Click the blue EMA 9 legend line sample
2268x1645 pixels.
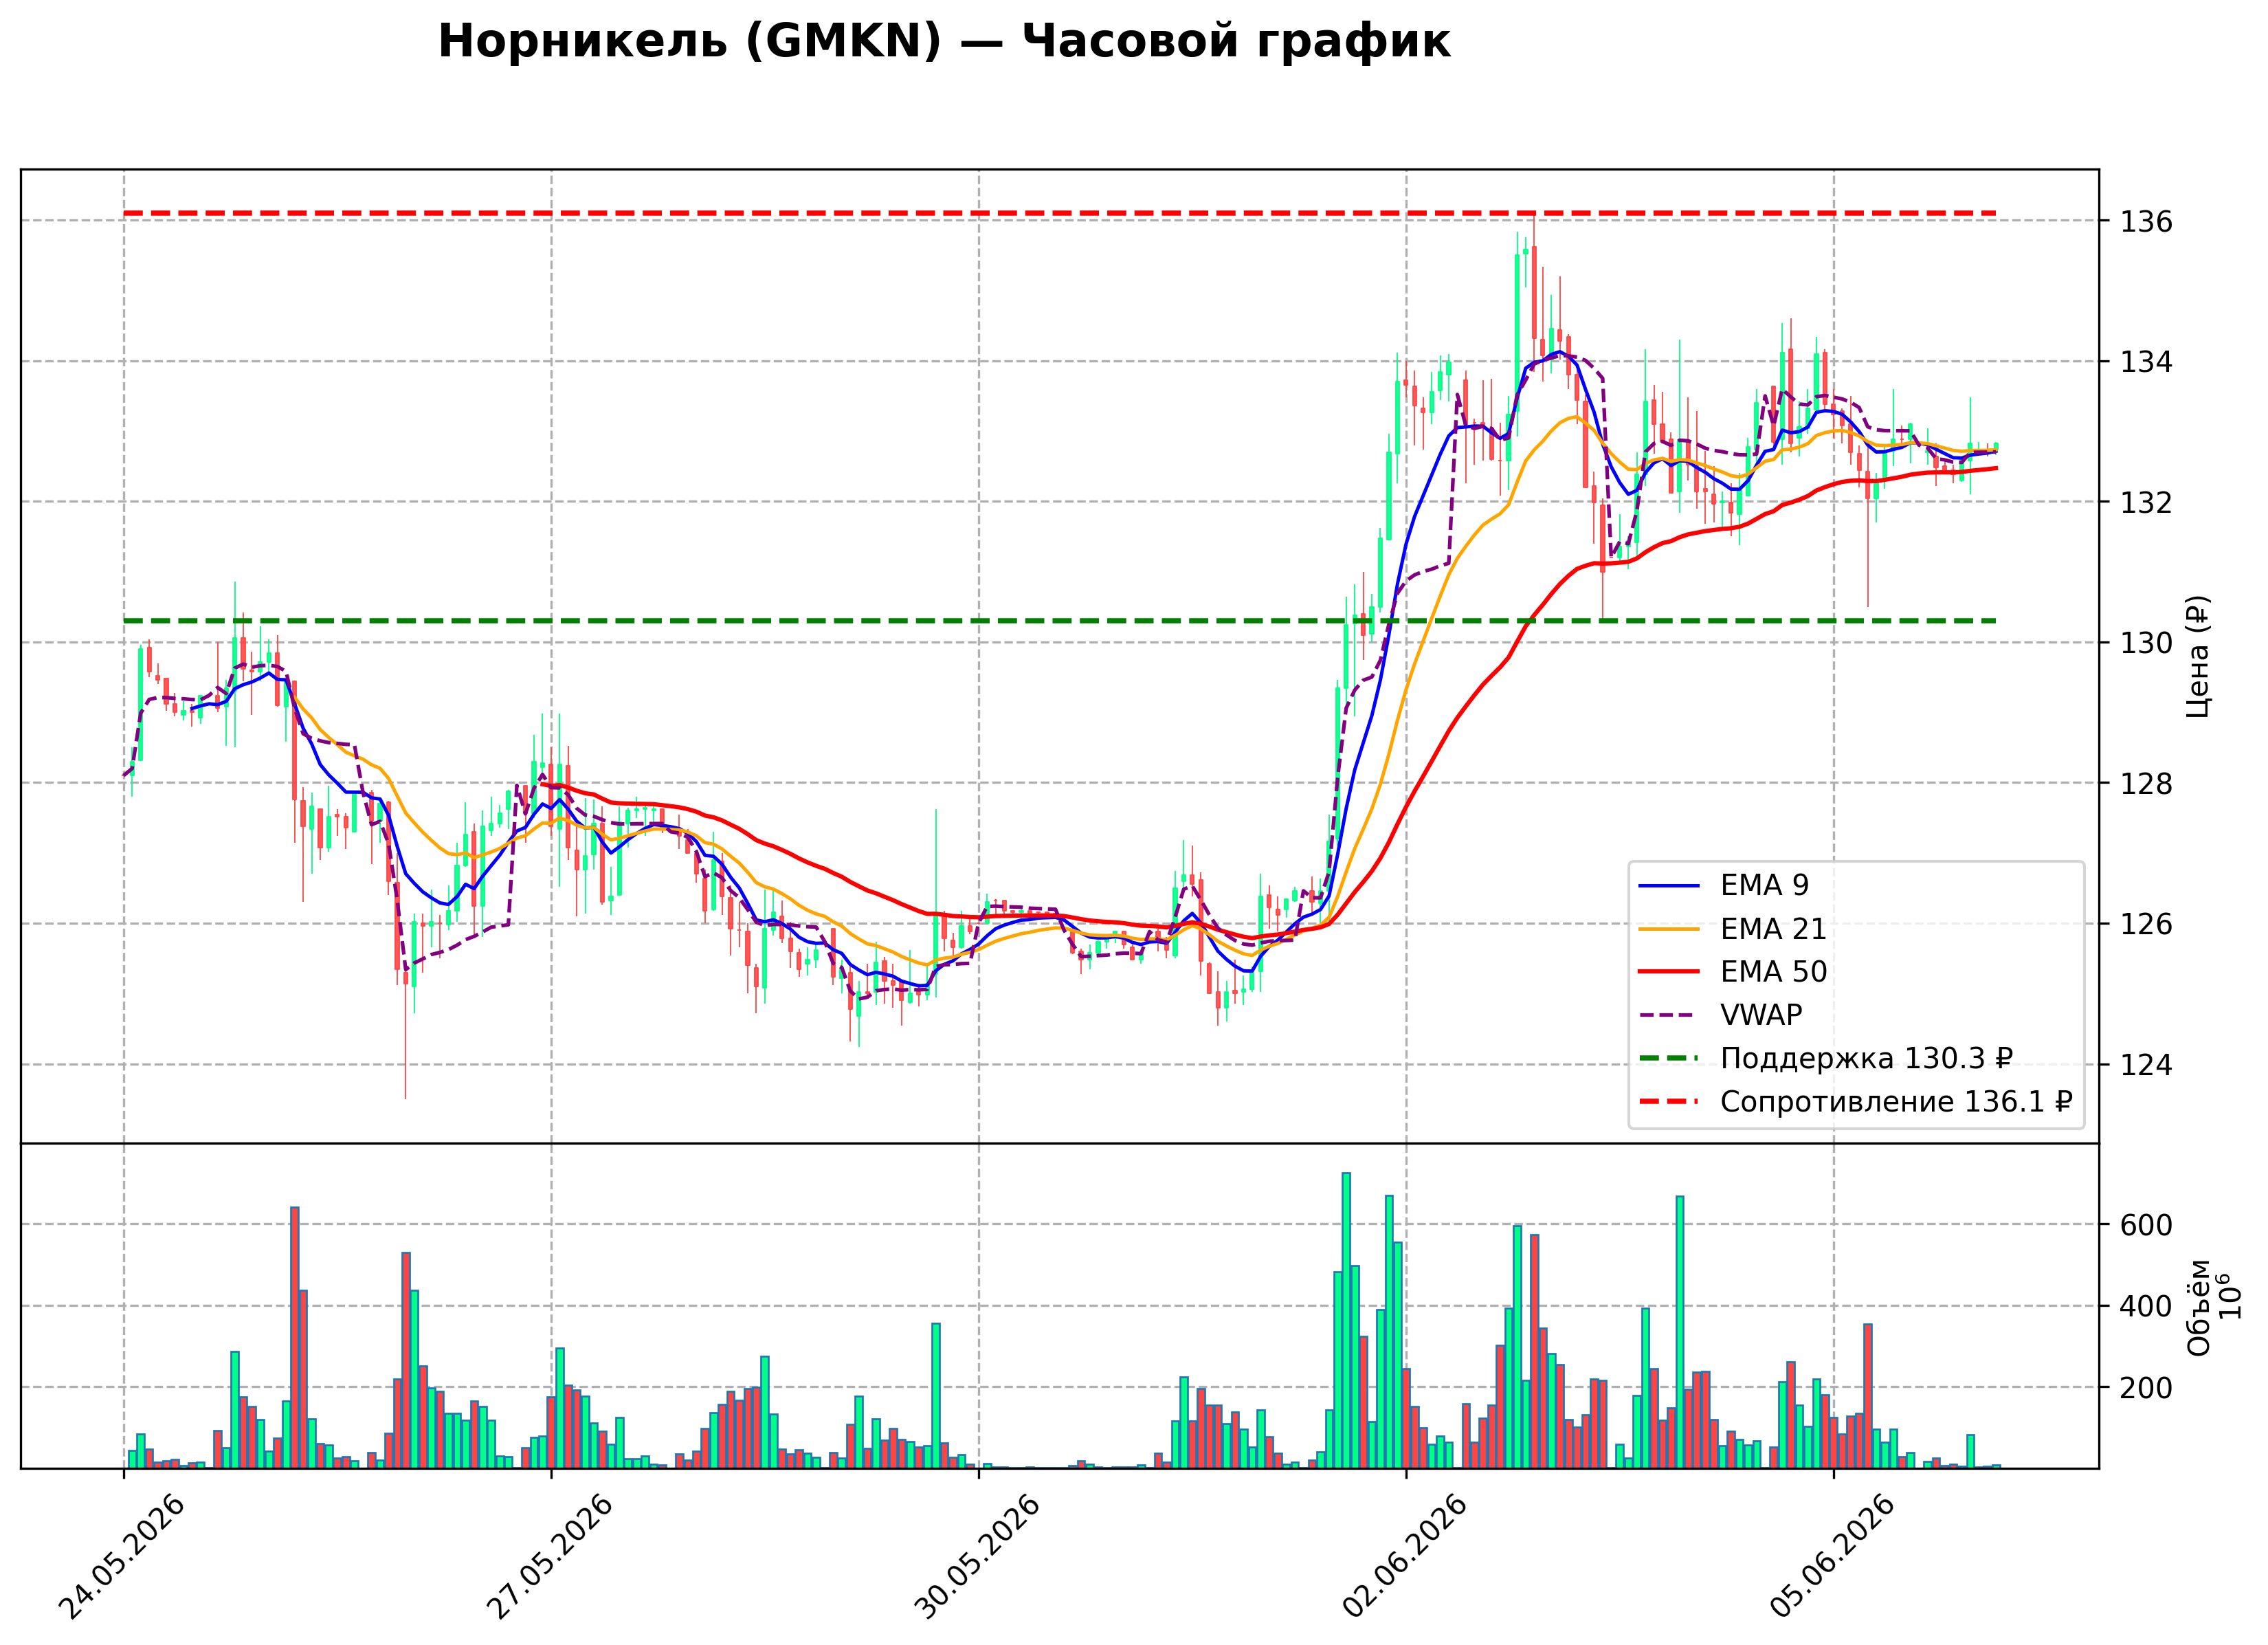1669,886
